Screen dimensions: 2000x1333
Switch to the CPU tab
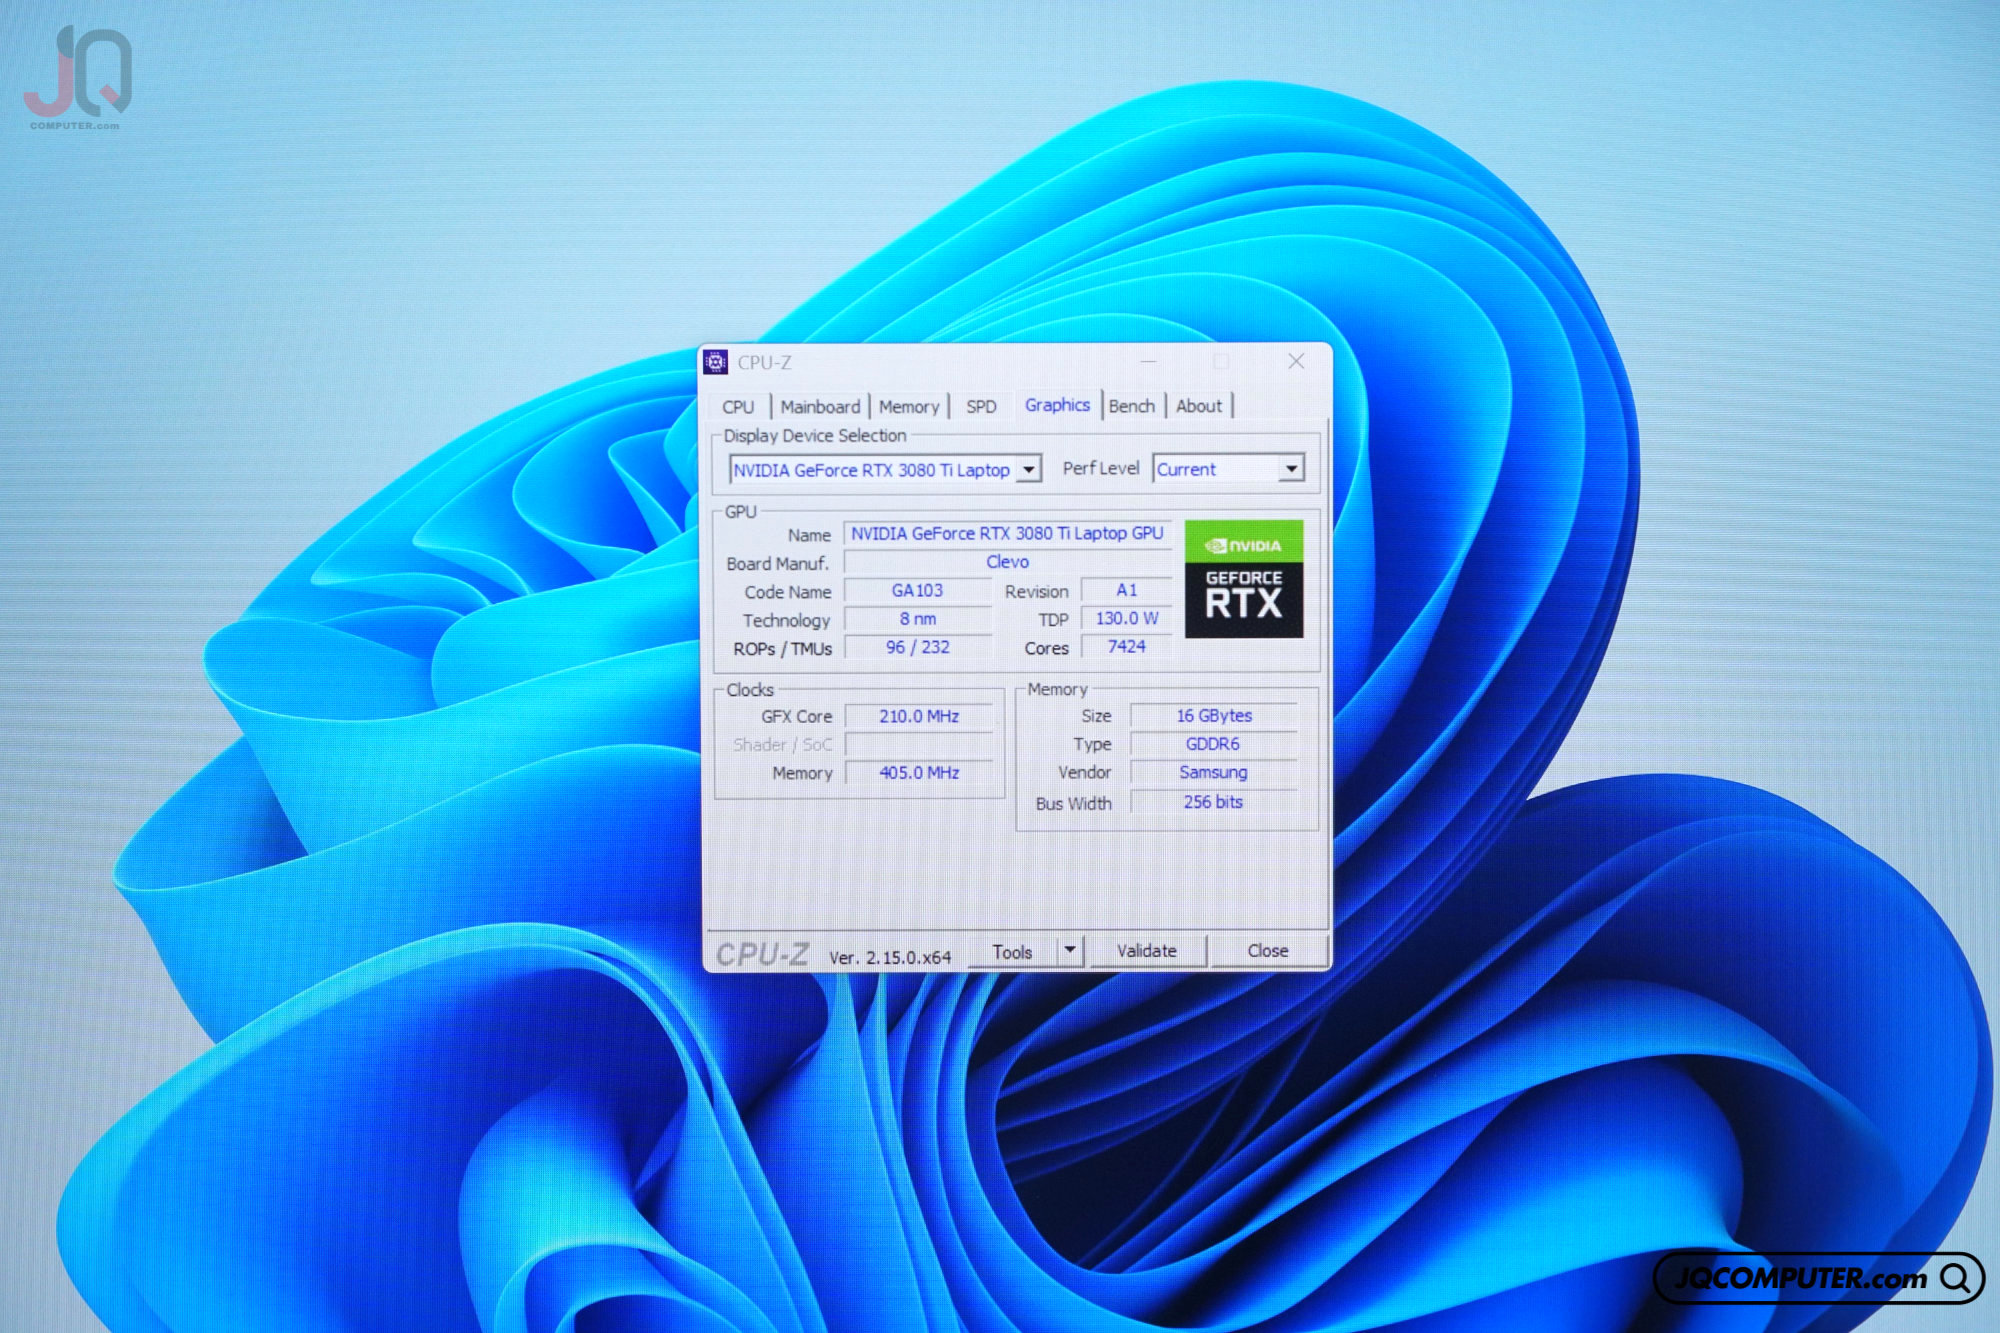(738, 407)
